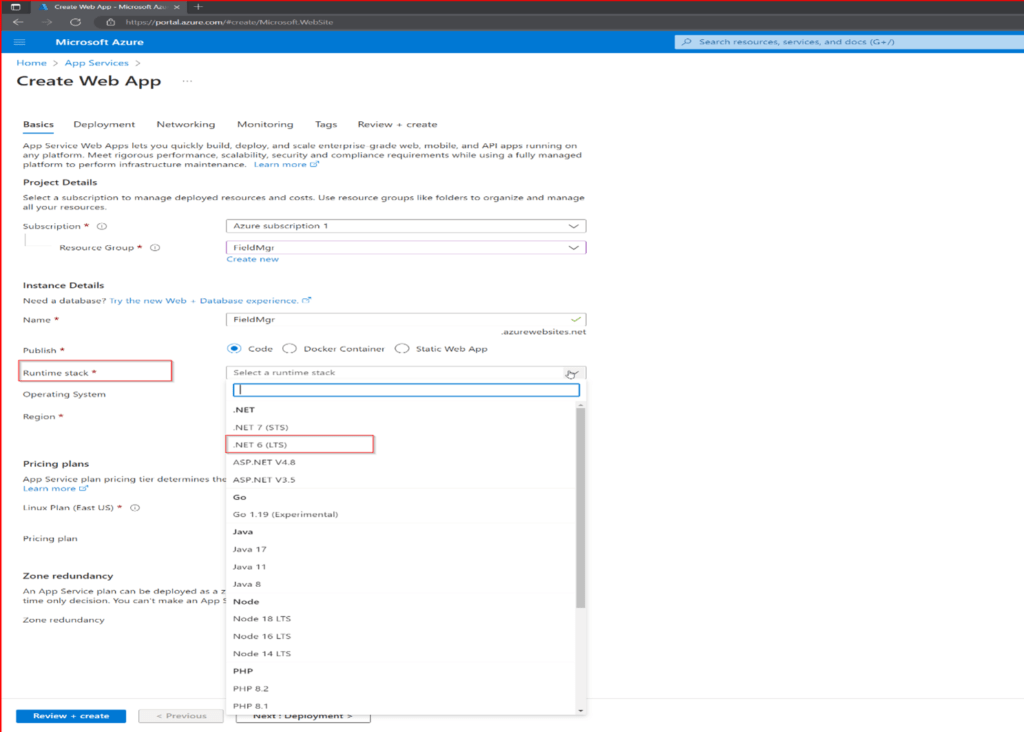Click the Azure search resources box
1024x732 pixels.
point(849,42)
